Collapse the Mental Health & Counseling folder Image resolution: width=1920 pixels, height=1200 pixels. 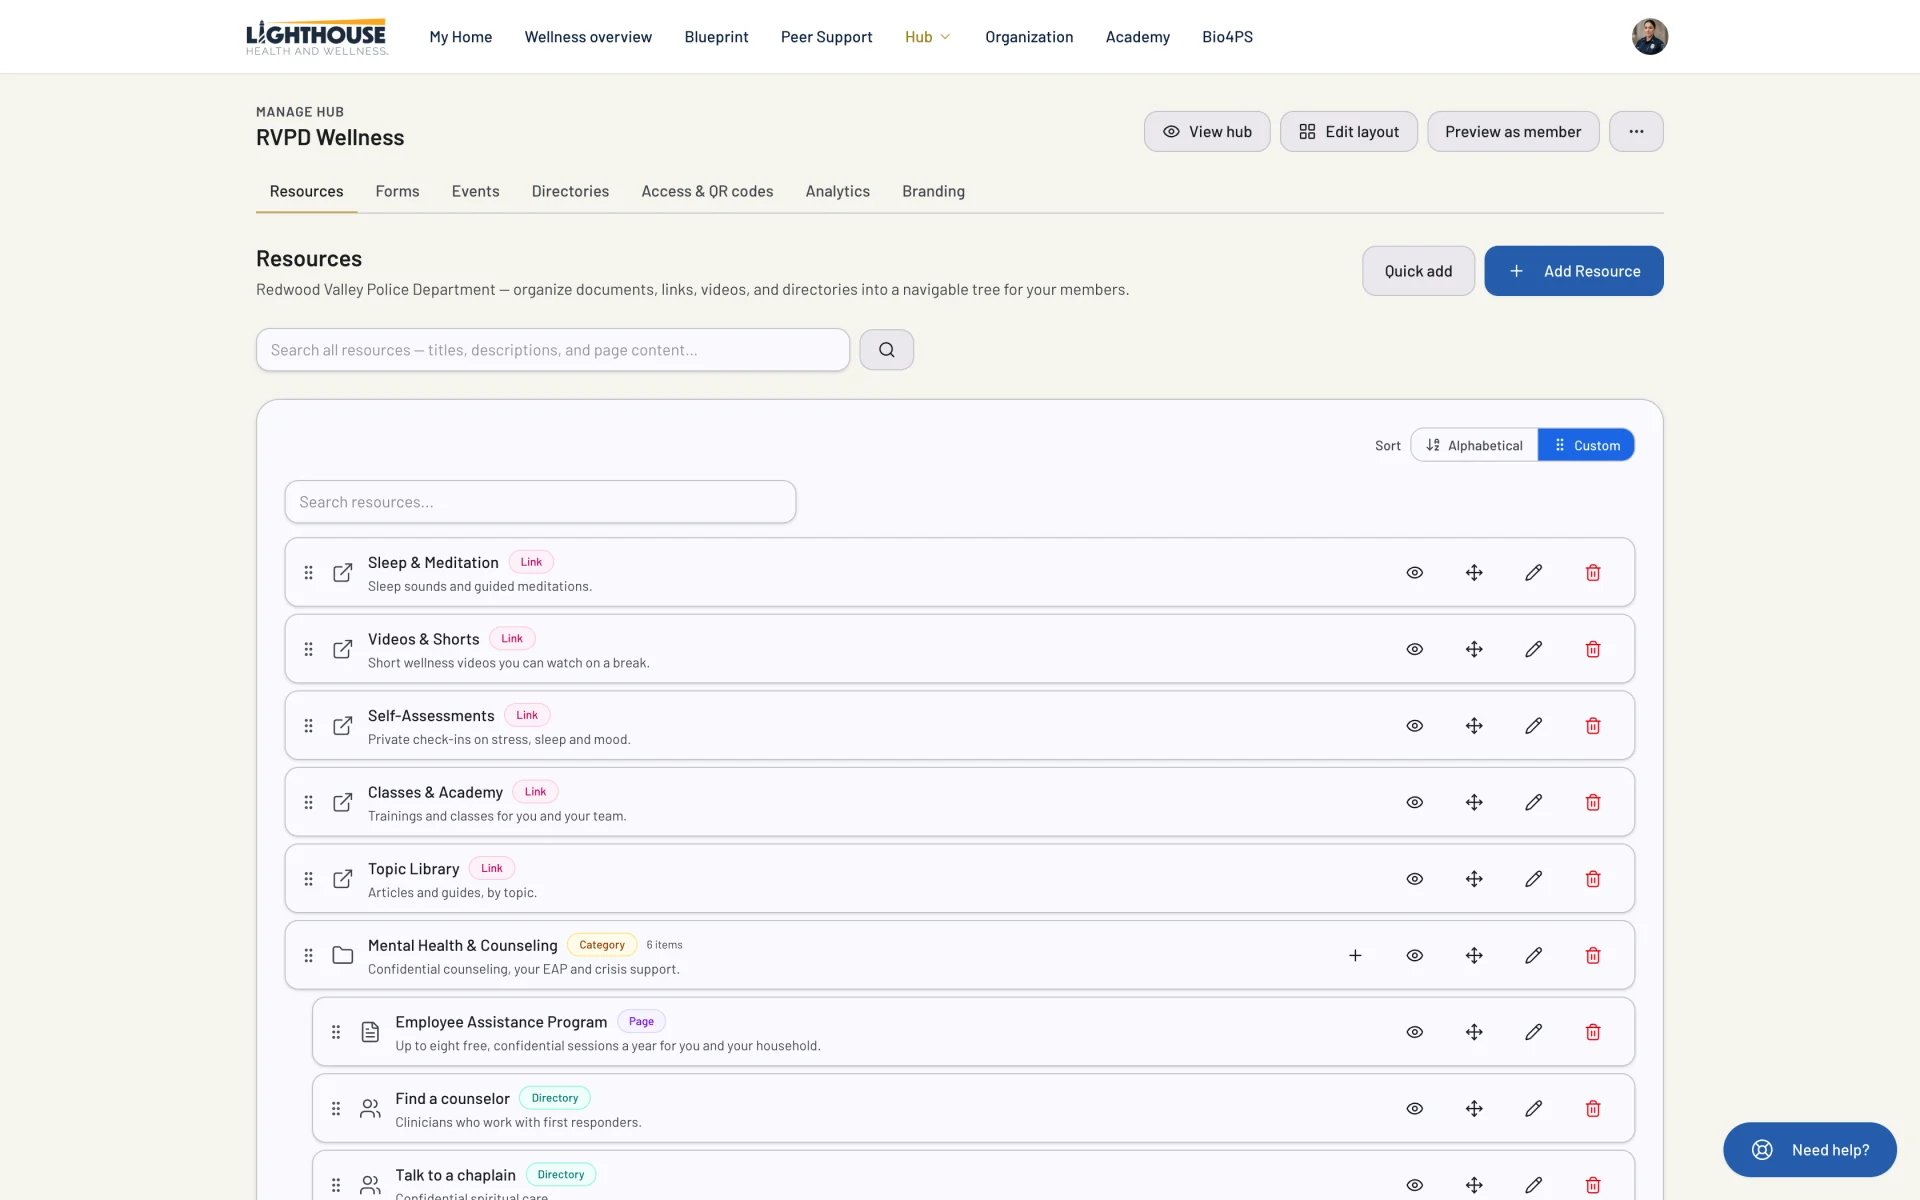pos(342,955)
